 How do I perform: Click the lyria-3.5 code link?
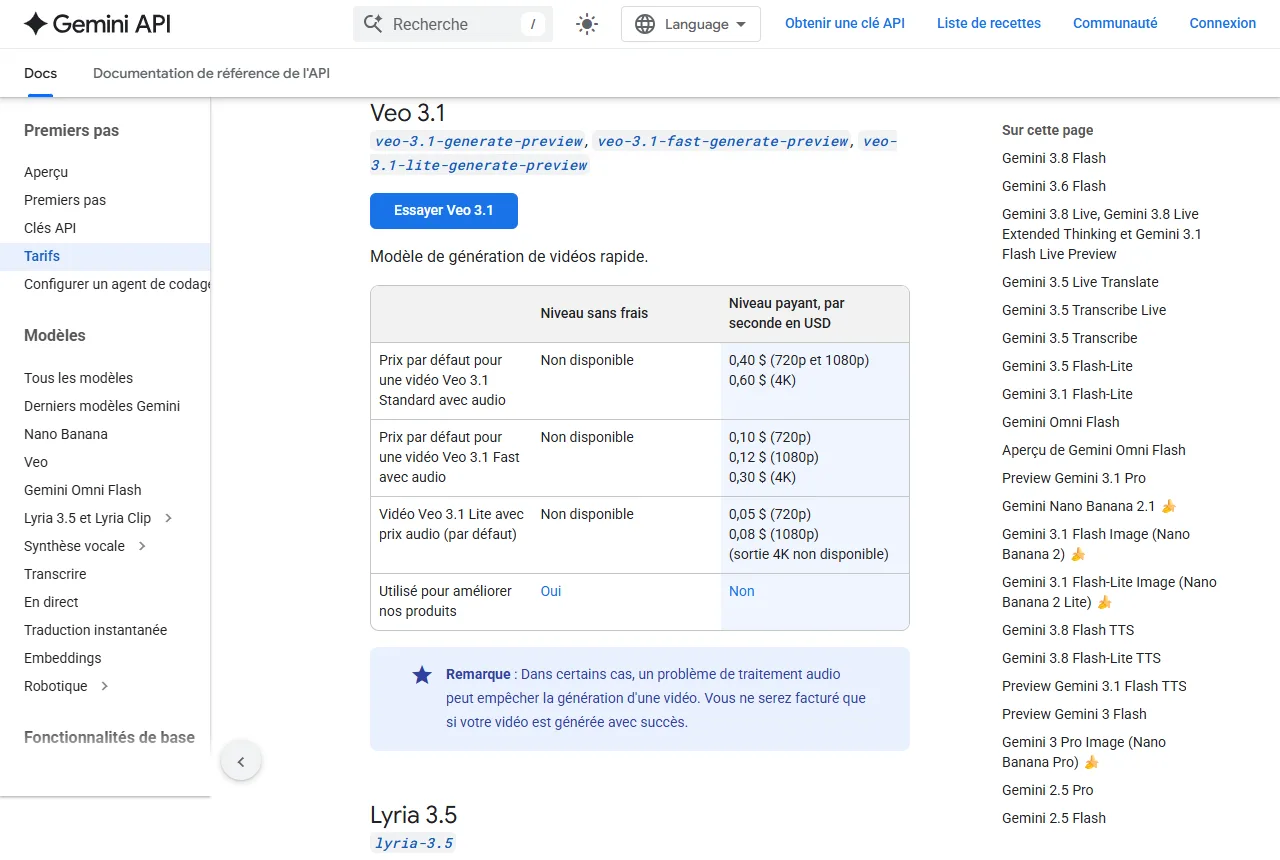[x=412, y=843]
